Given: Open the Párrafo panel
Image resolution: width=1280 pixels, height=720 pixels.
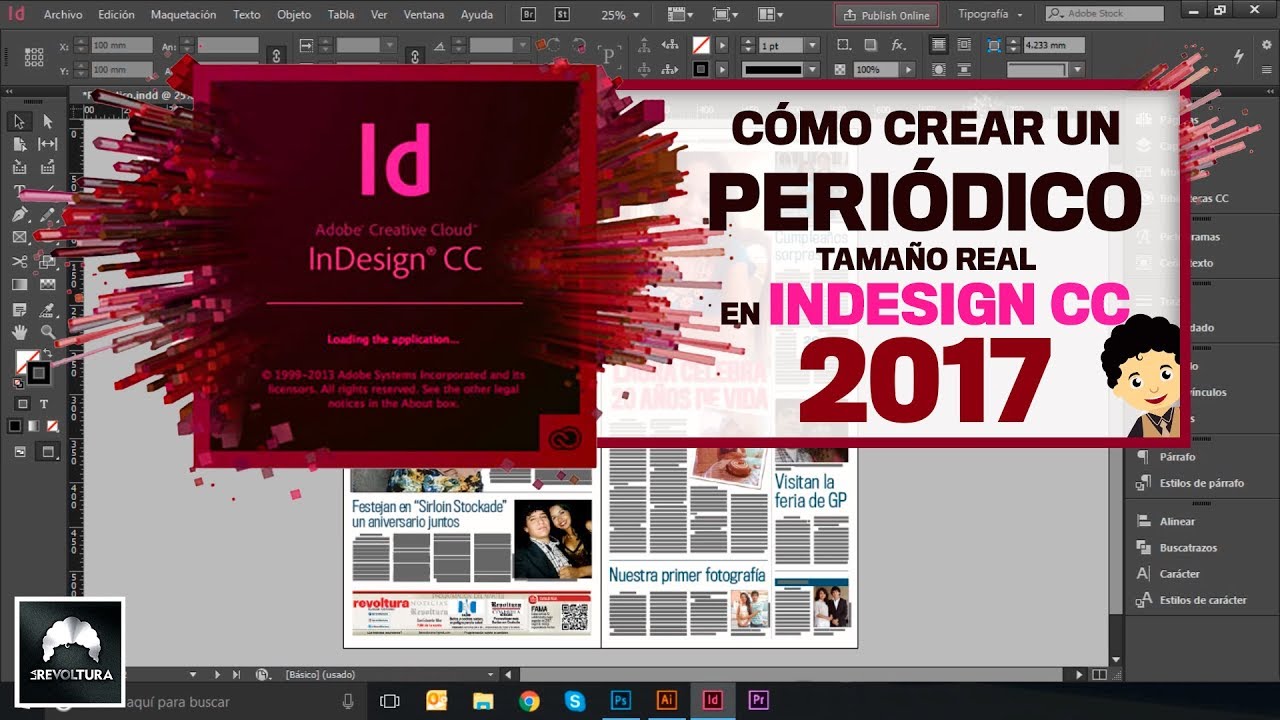Looking at the screenshot, I should pyautogui.click(x=1177, y=457).
